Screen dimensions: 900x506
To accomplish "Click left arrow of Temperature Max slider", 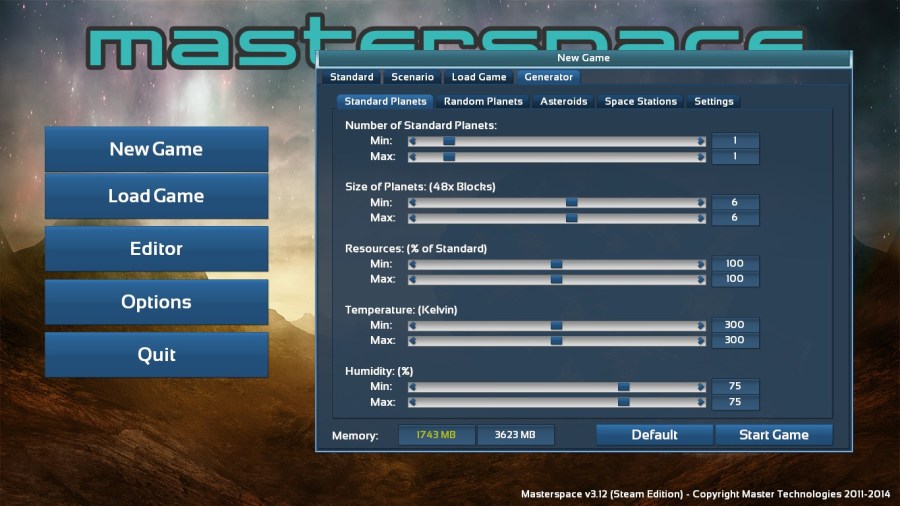I will pos(412,341).
